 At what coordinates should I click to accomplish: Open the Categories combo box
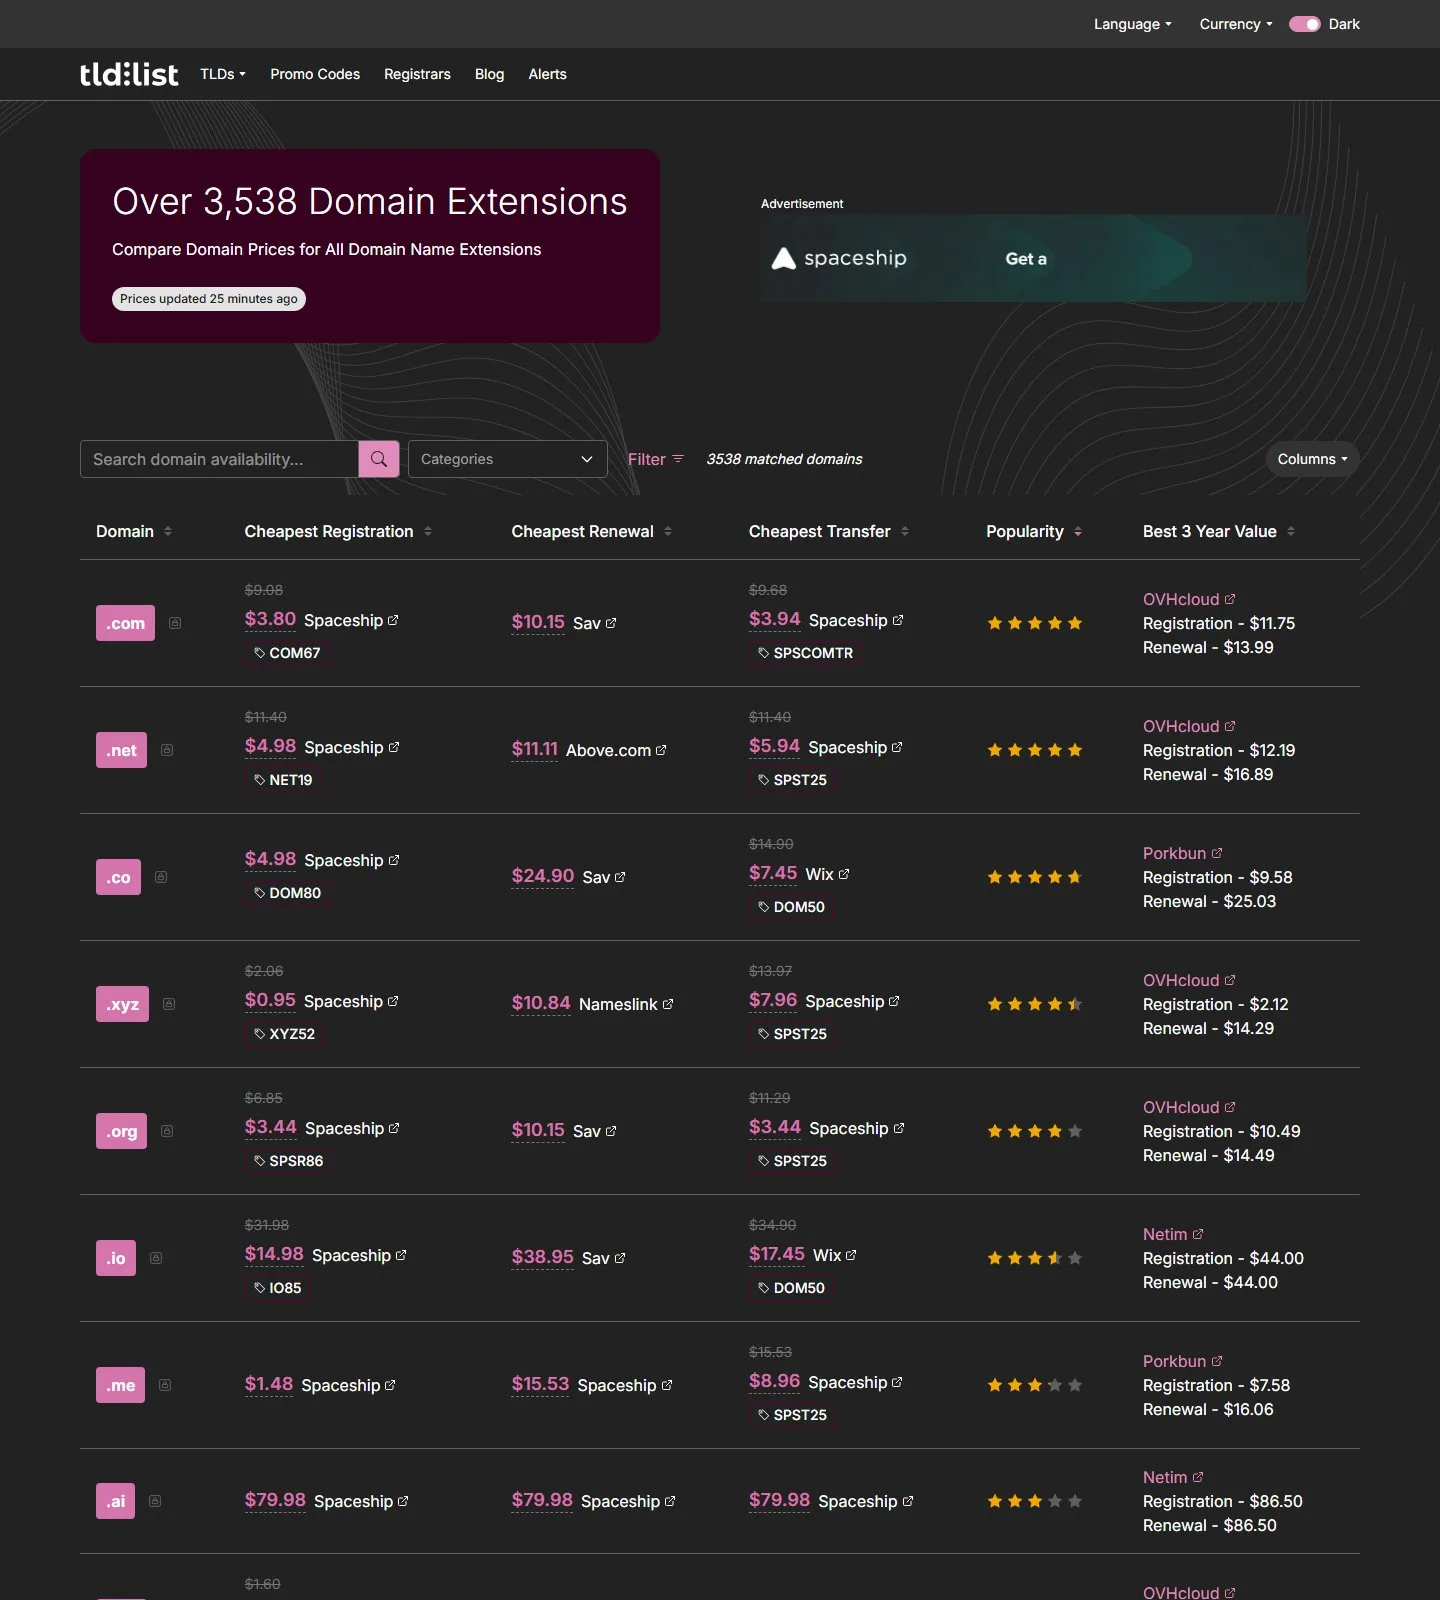pyautogui.click(x=508, y=459)
